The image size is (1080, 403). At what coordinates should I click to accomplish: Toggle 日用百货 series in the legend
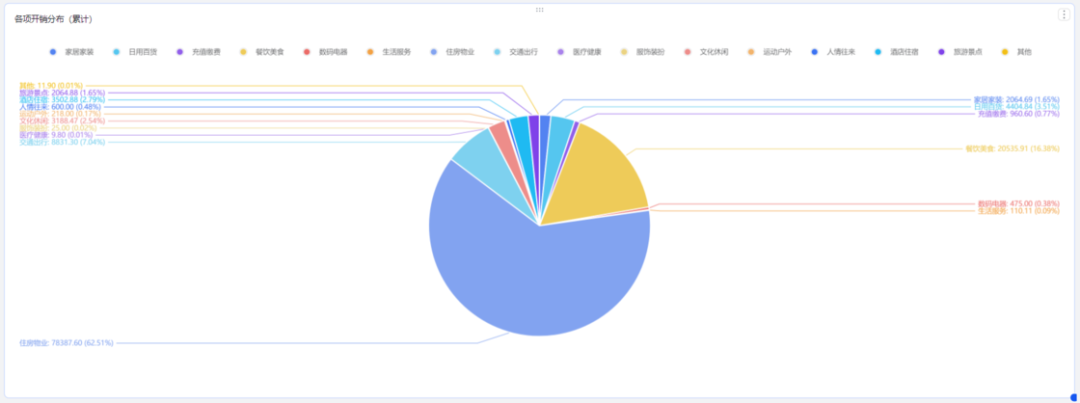(135, 52)
